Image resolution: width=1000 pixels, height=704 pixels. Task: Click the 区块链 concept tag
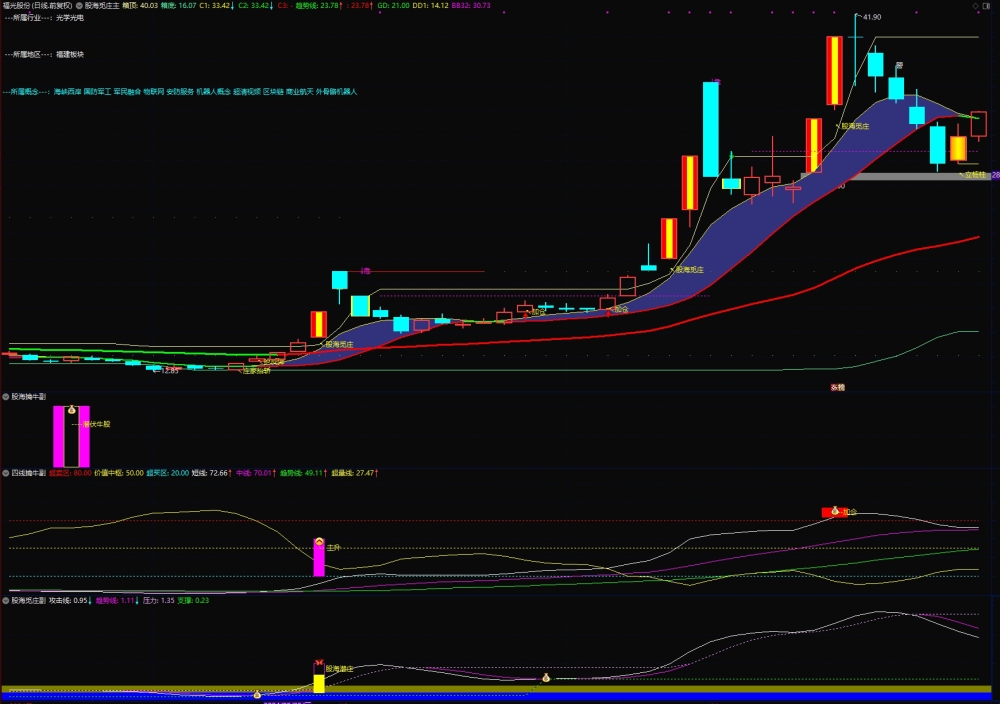(273, 92)
